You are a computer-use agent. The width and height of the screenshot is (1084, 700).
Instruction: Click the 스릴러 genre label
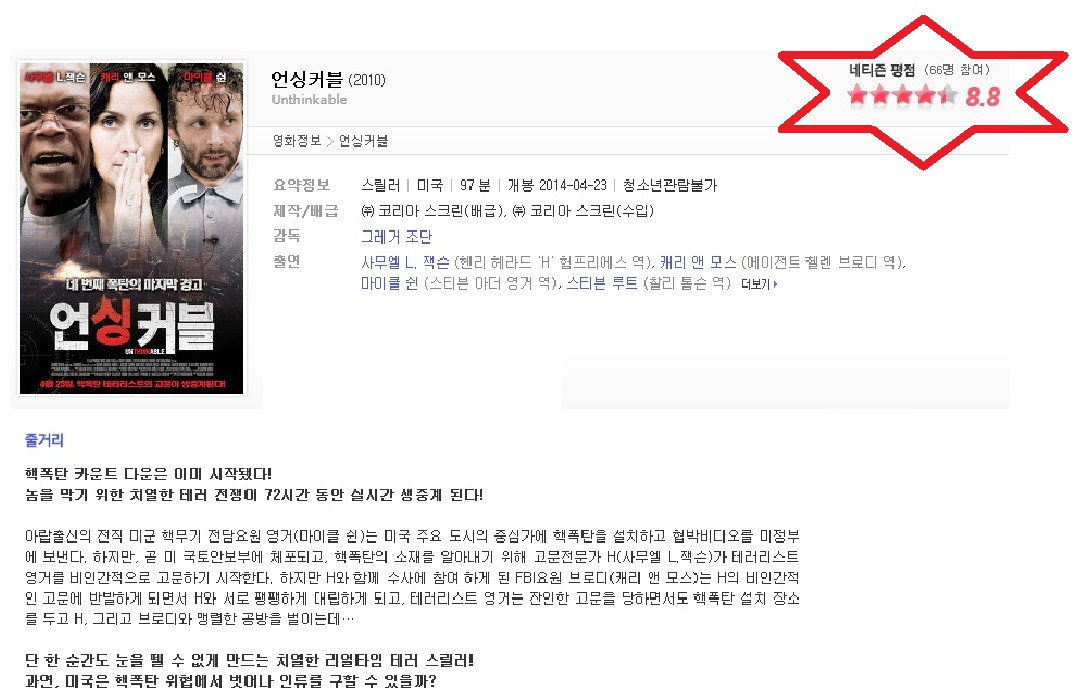[x=381, y=185]
